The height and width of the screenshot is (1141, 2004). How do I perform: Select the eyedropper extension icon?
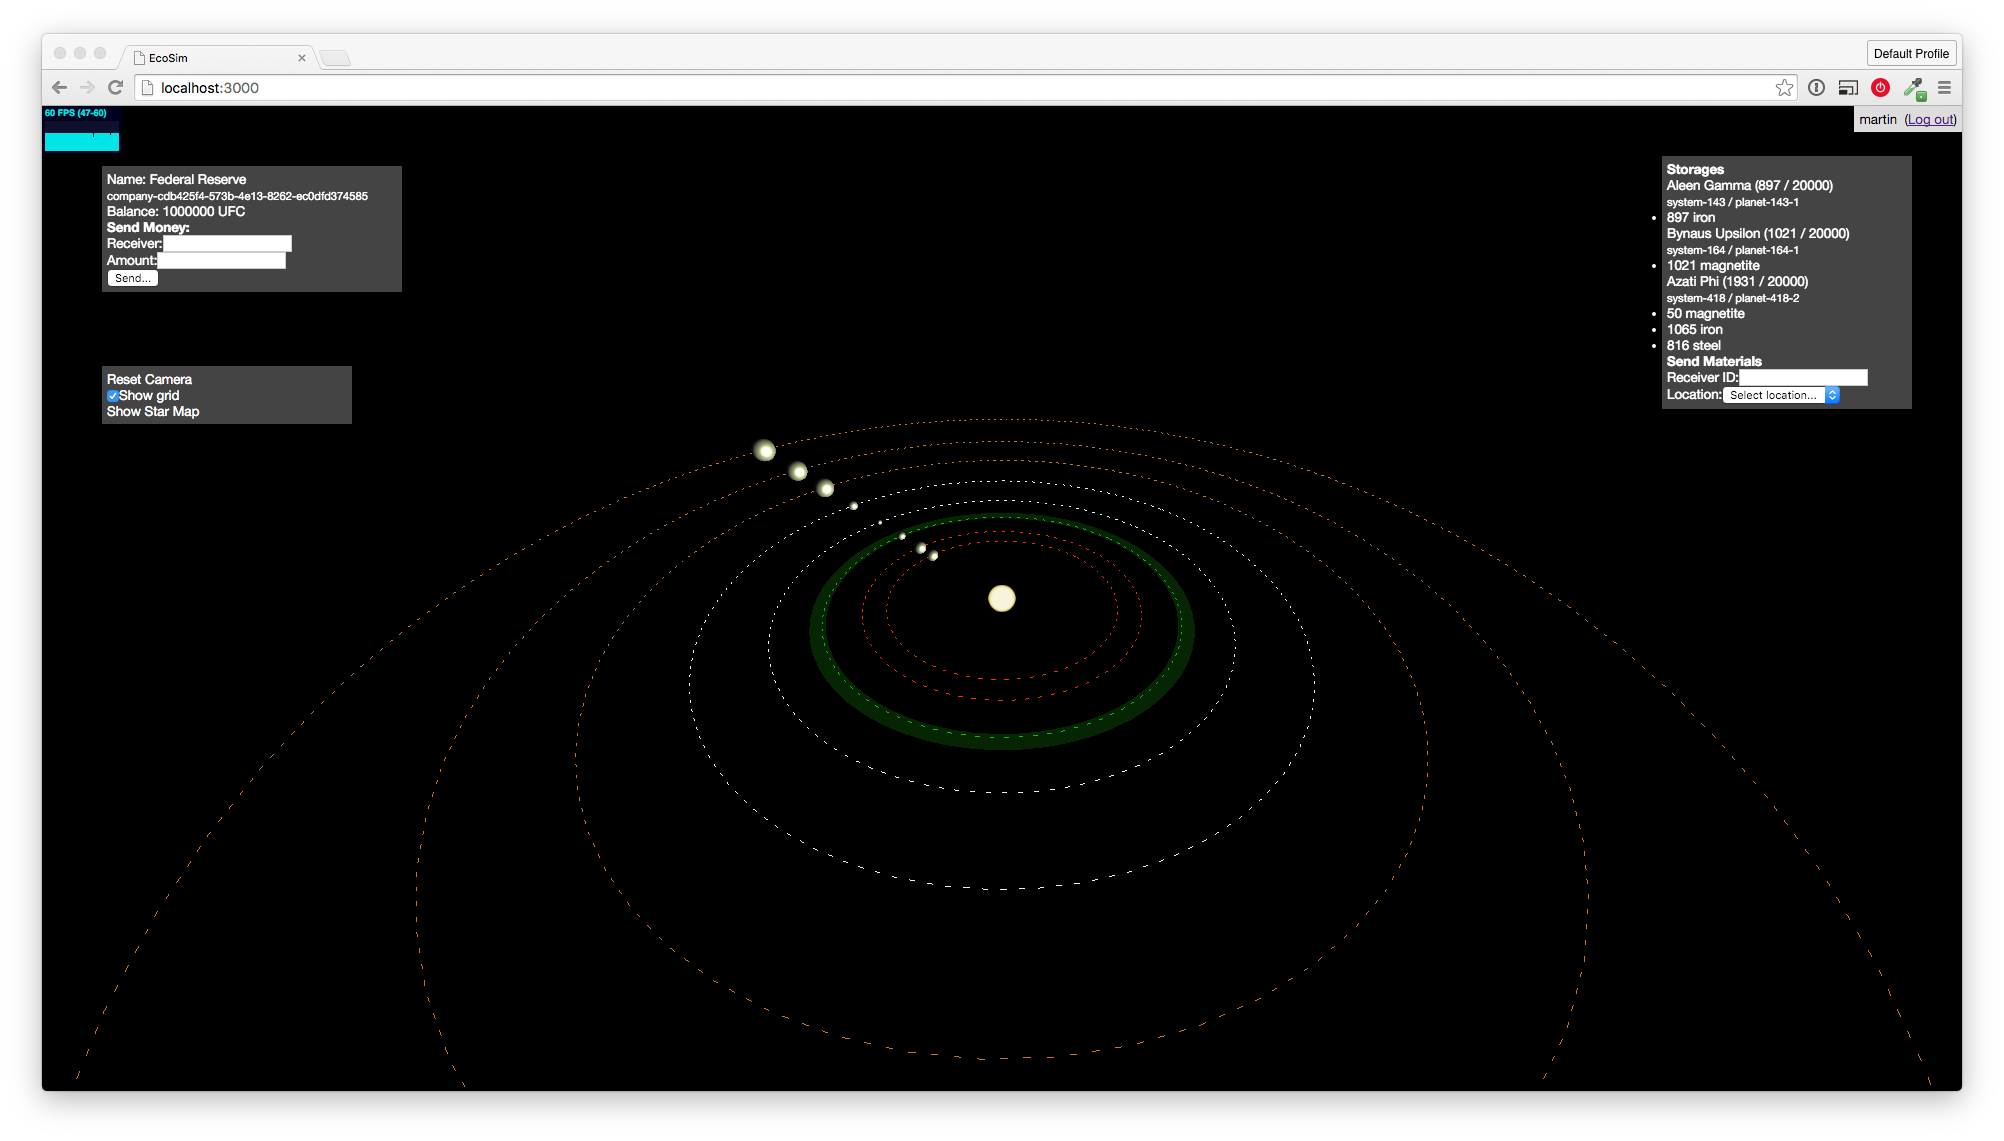[1913, 87]
